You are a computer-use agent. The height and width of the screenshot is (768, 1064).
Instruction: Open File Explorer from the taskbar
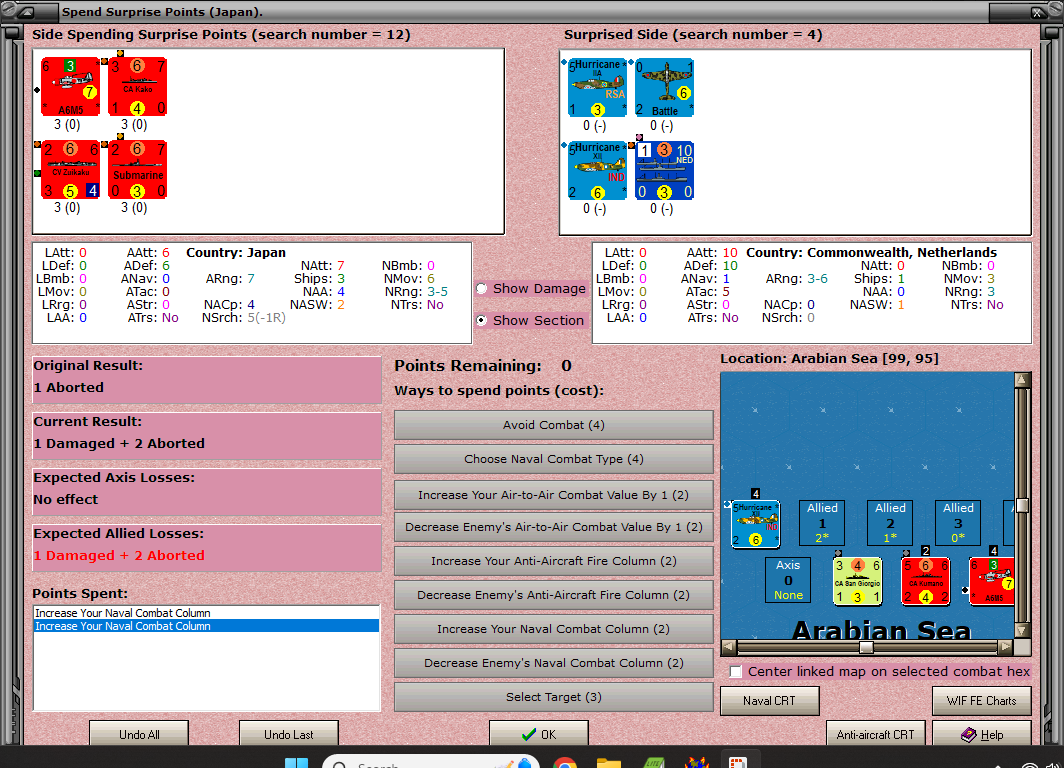(x=609, y=762)
